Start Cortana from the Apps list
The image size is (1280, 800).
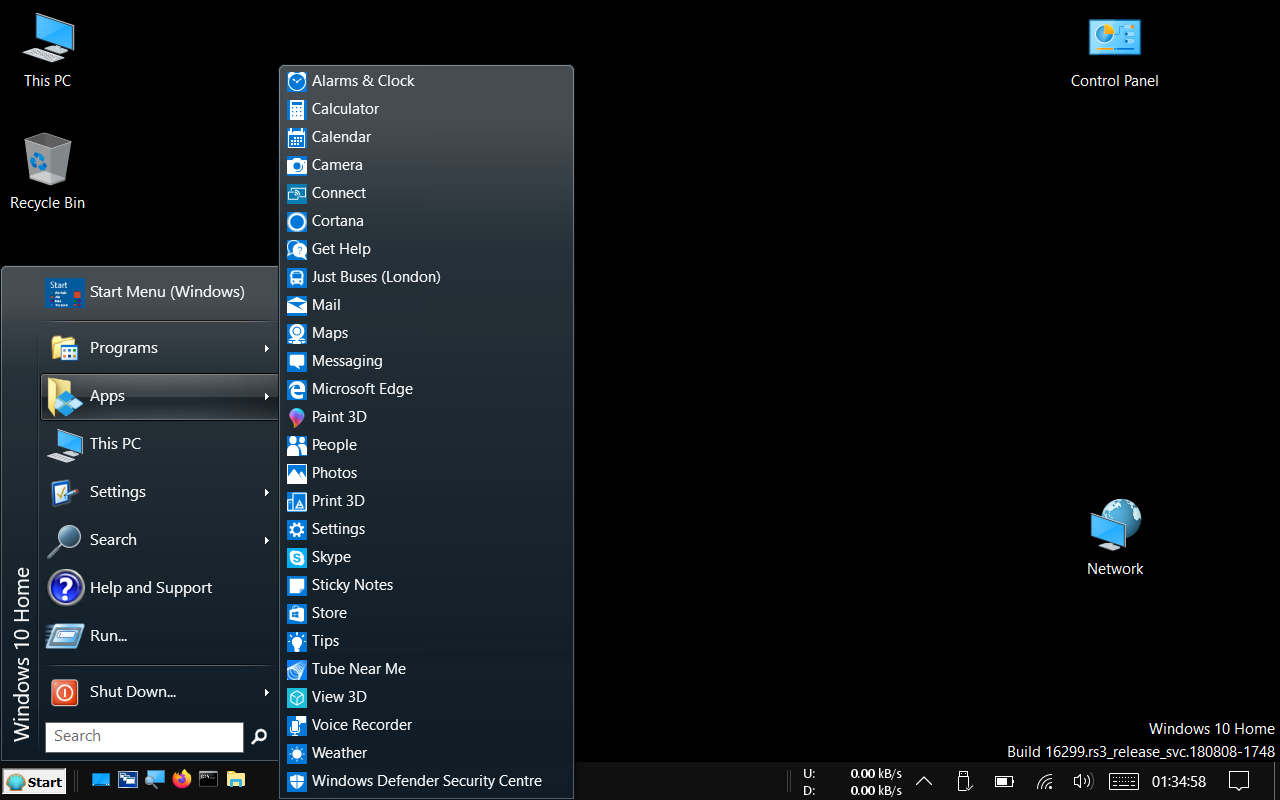426,221
